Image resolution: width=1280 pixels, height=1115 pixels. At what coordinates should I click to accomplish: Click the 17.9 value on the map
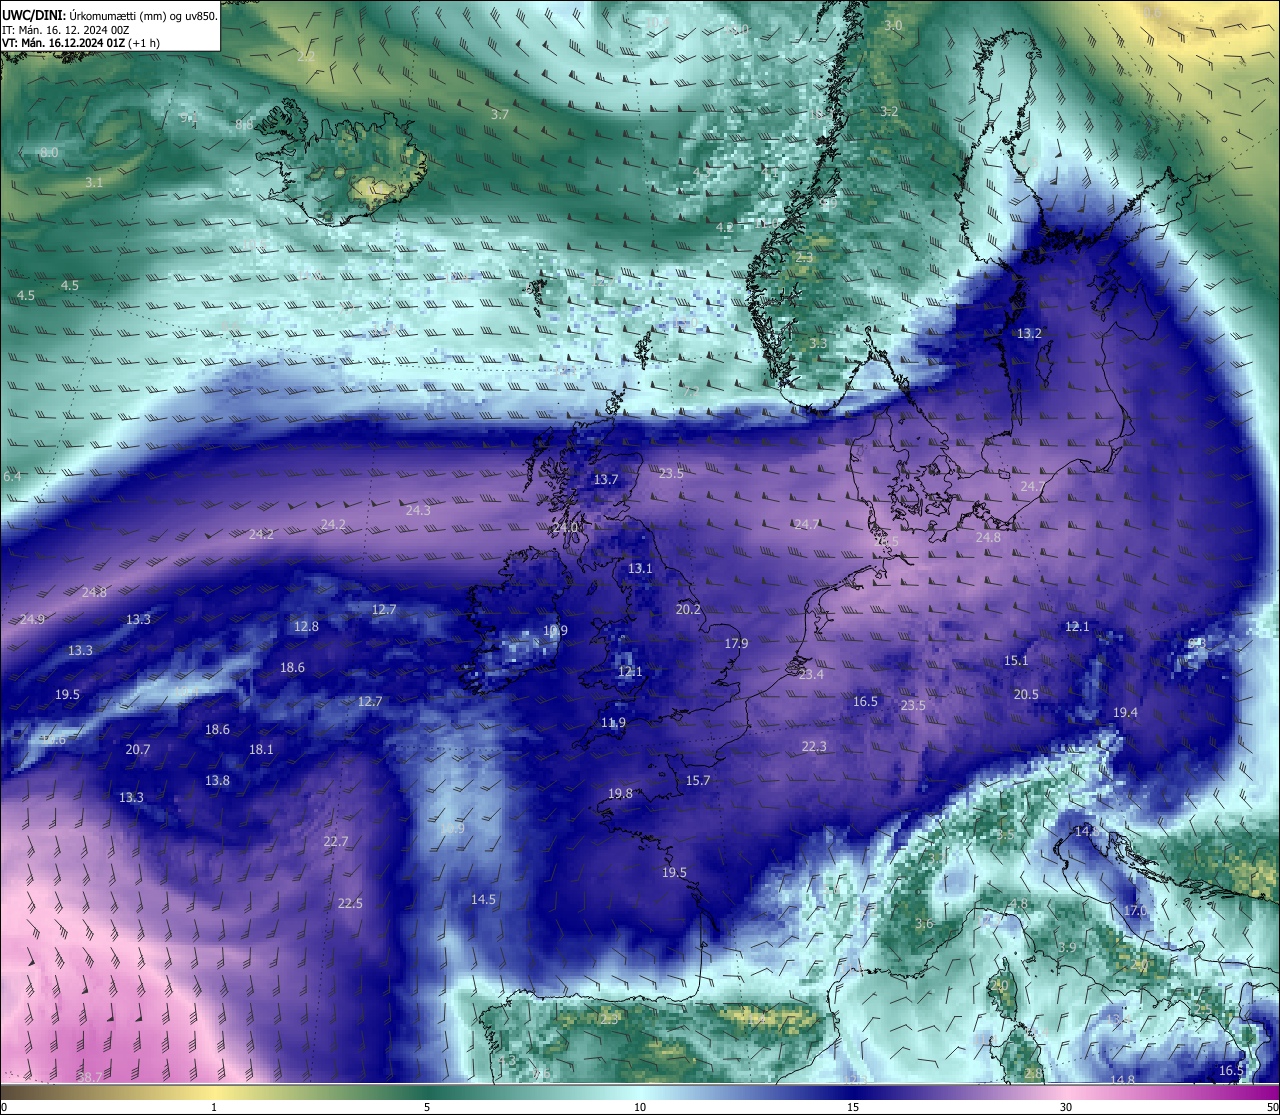(736, 643)
